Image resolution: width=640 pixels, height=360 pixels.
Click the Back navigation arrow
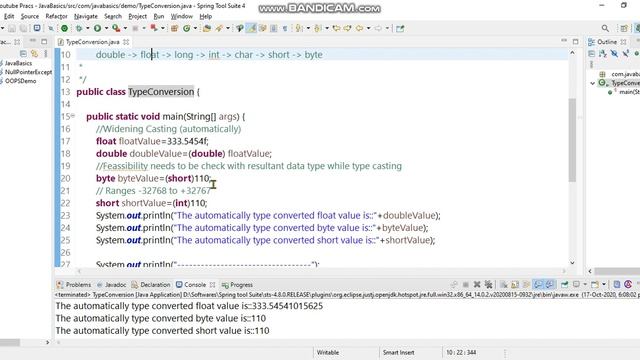pyautogui.click(x=360, y=28)
